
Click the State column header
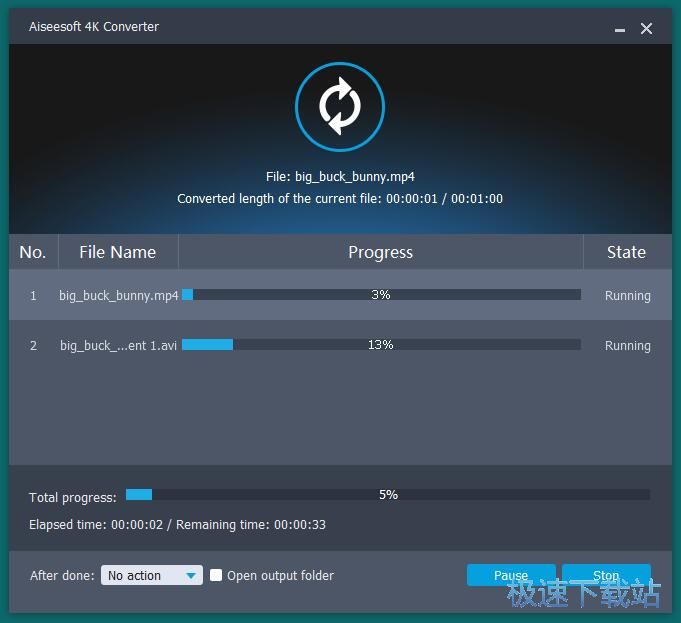coord(627,252)
